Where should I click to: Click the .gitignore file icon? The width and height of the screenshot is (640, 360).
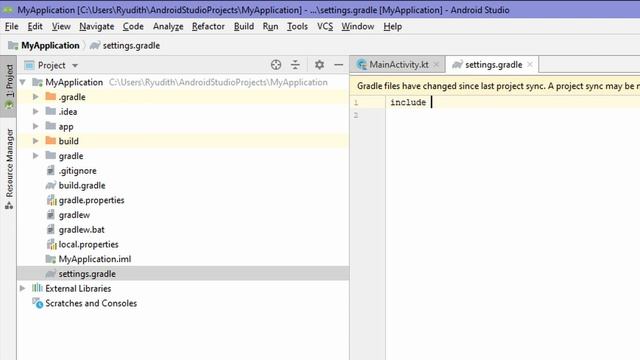pos(51,170)
